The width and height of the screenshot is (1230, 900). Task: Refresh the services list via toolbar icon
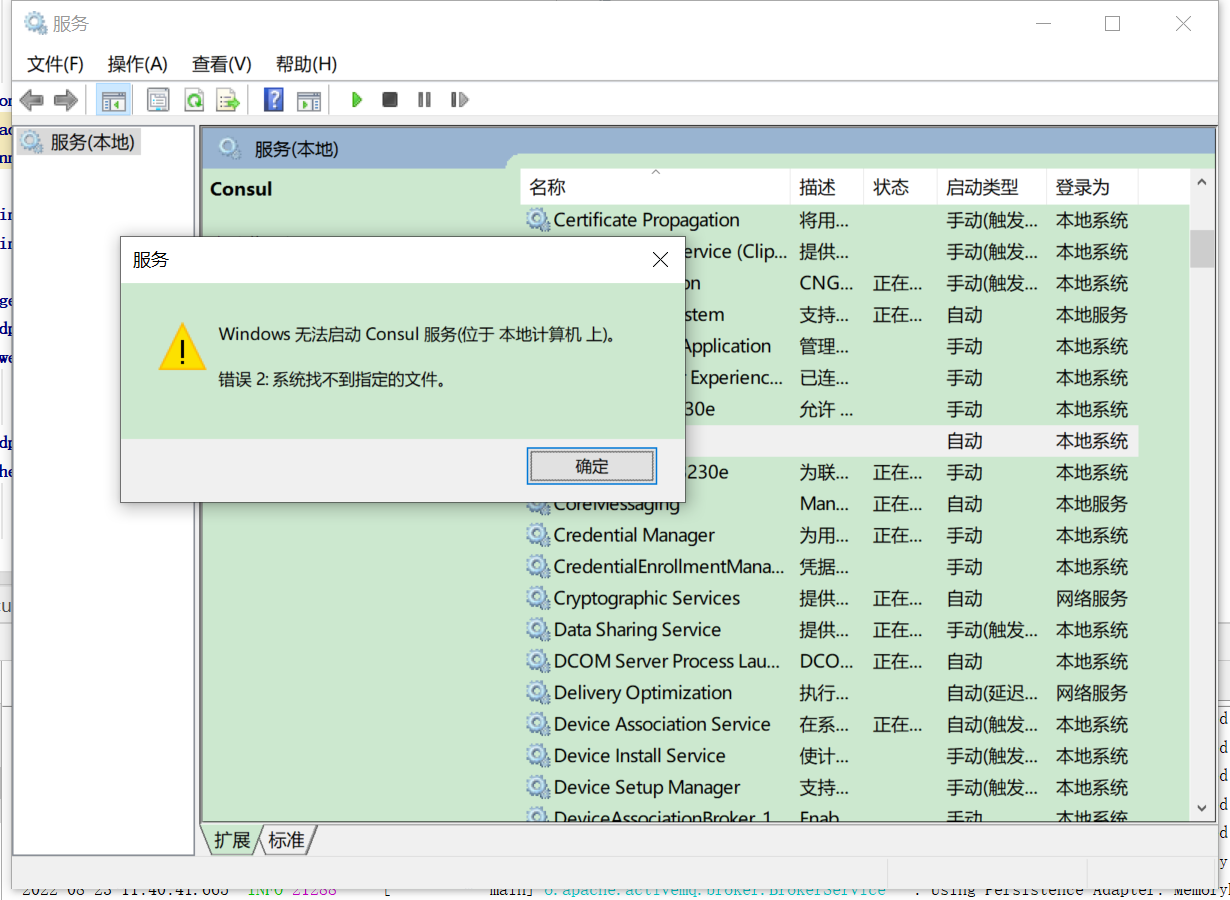tap(194, 100)
